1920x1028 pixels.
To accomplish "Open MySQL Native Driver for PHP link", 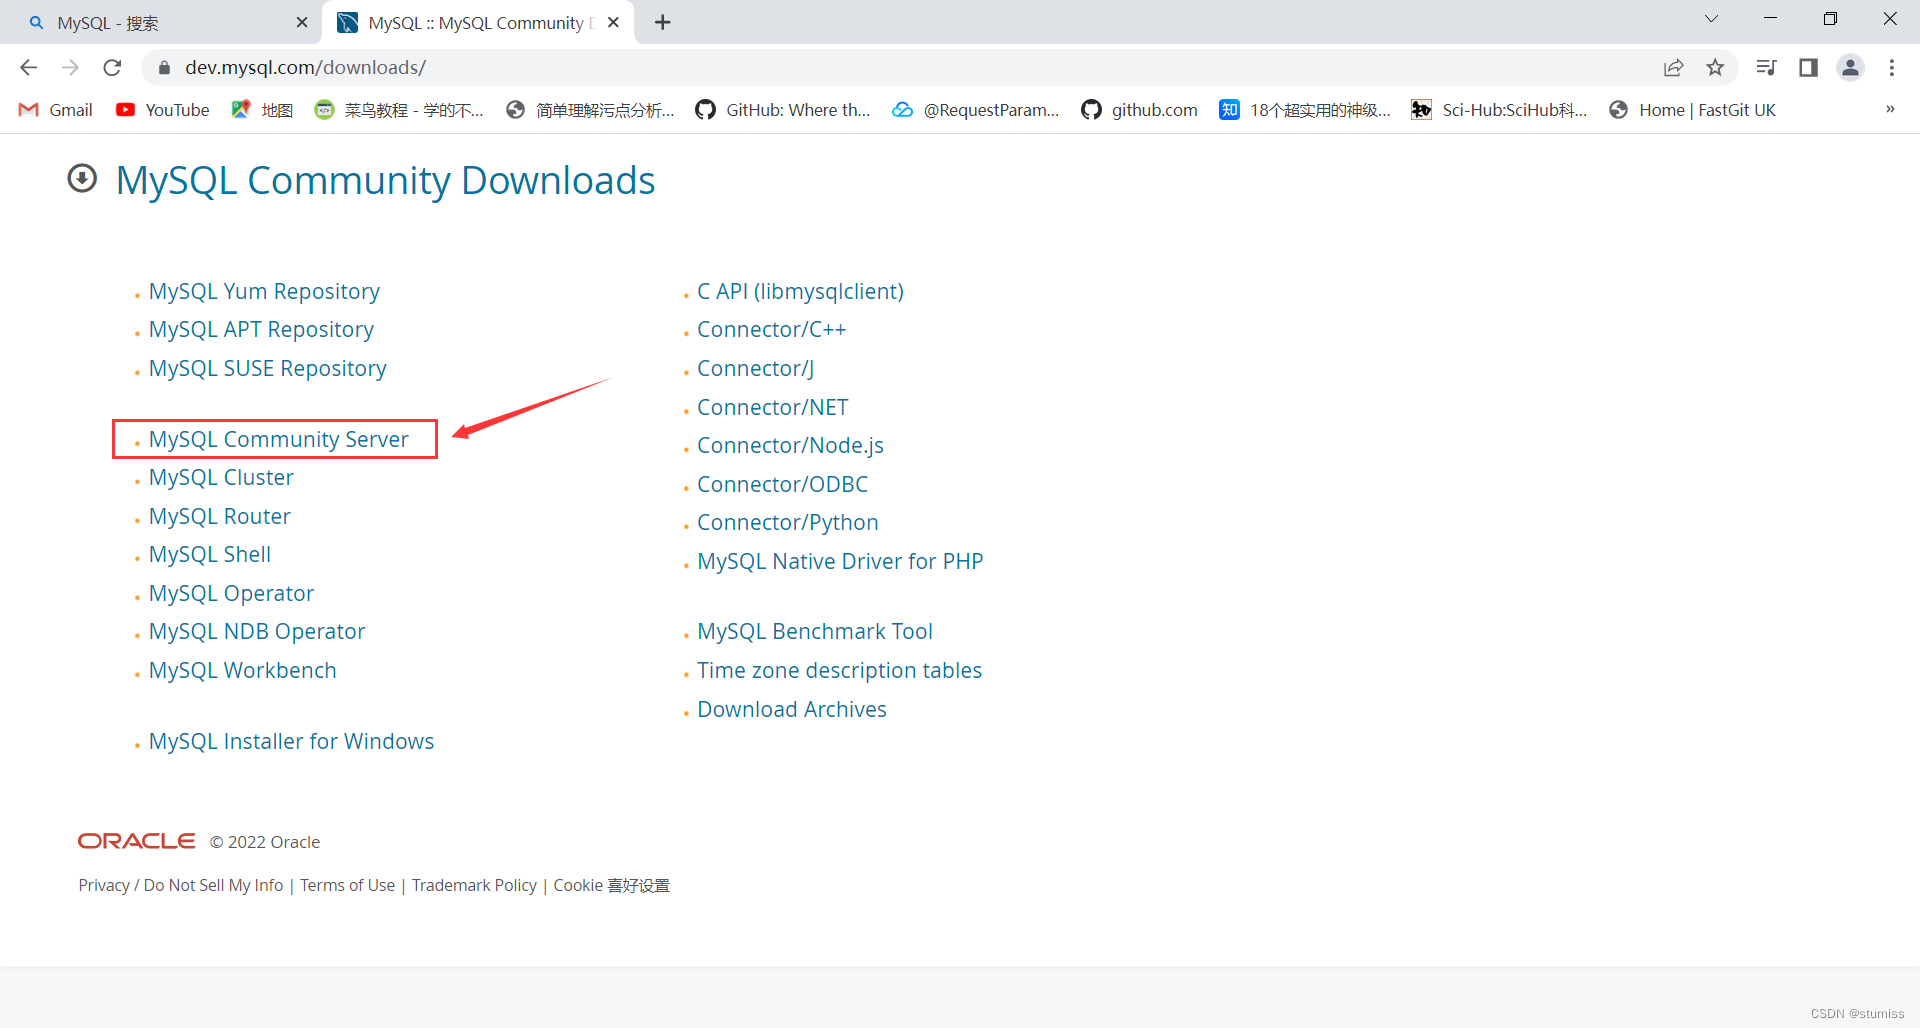I will 840,561.
